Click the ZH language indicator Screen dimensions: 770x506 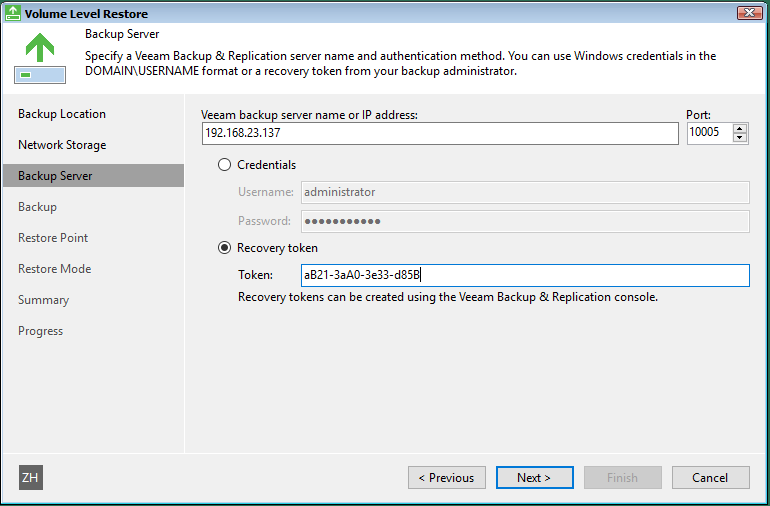pos(30,477)
